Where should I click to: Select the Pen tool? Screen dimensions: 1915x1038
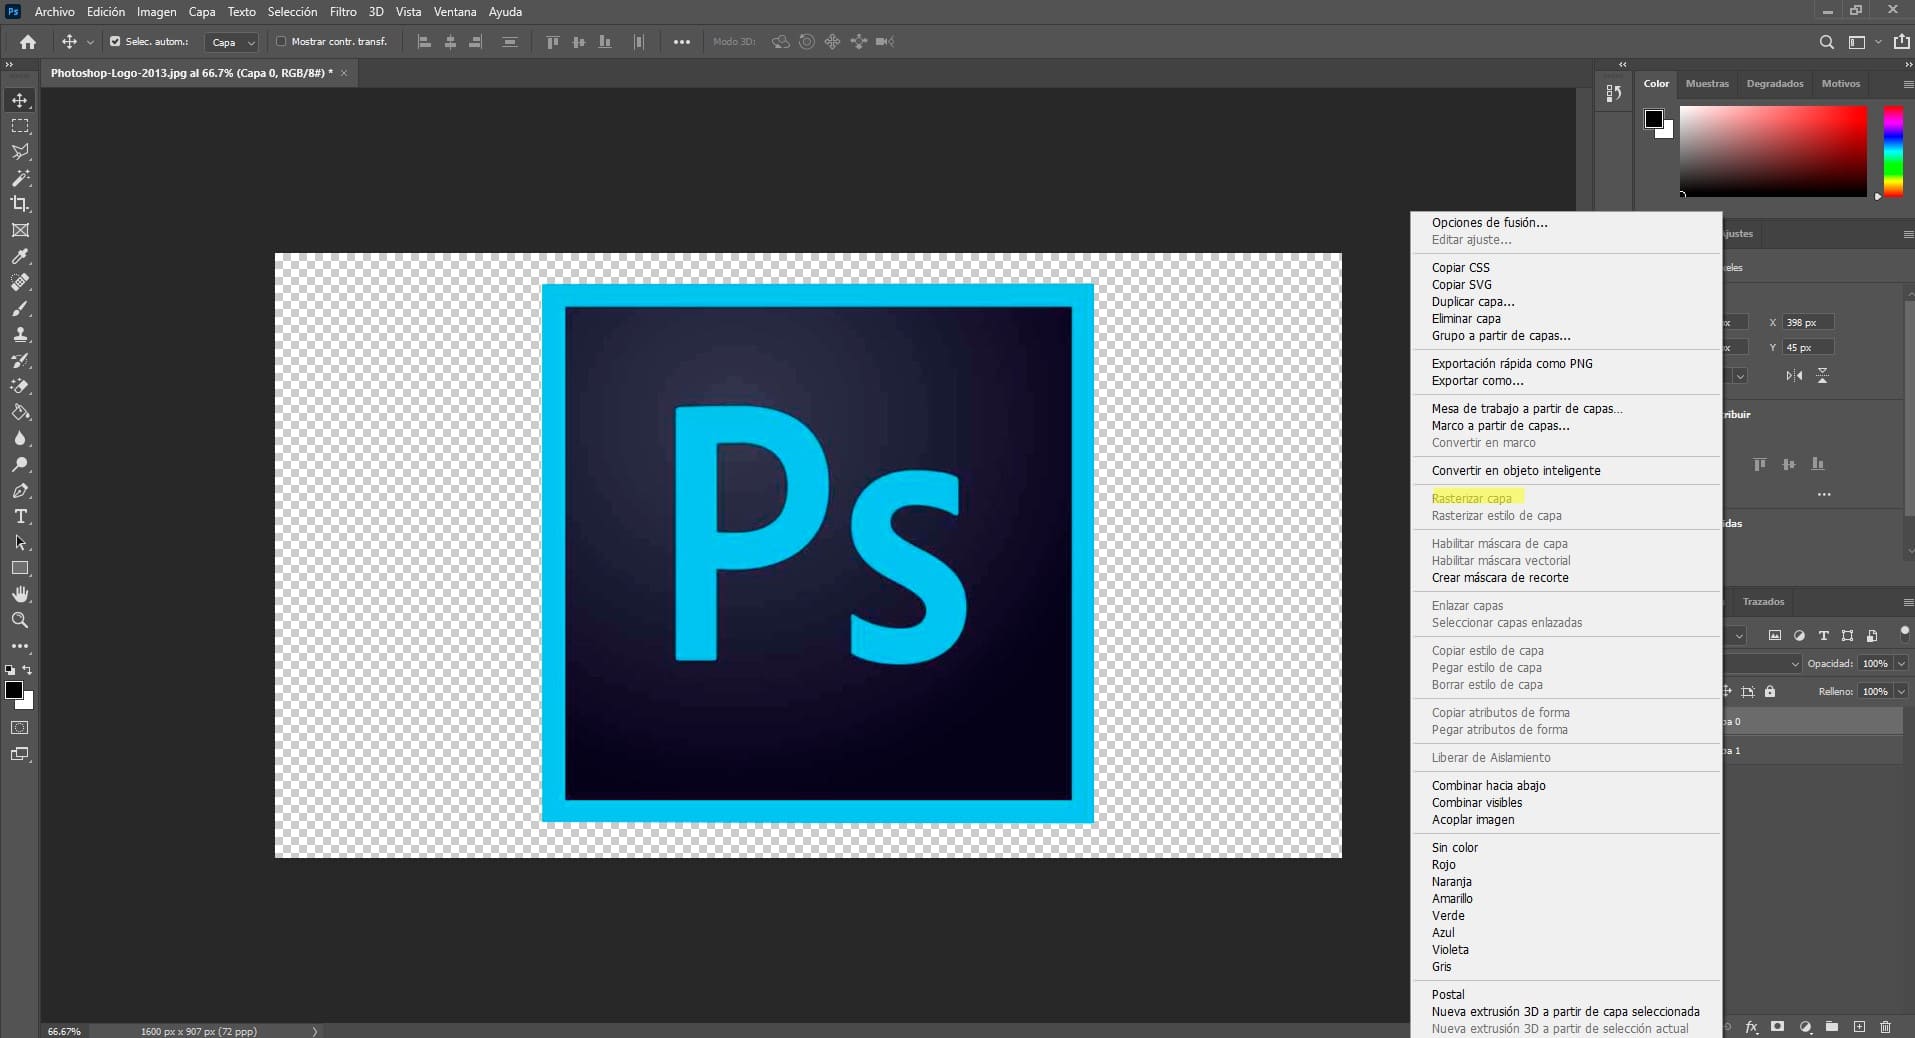[x=20, y=490]
